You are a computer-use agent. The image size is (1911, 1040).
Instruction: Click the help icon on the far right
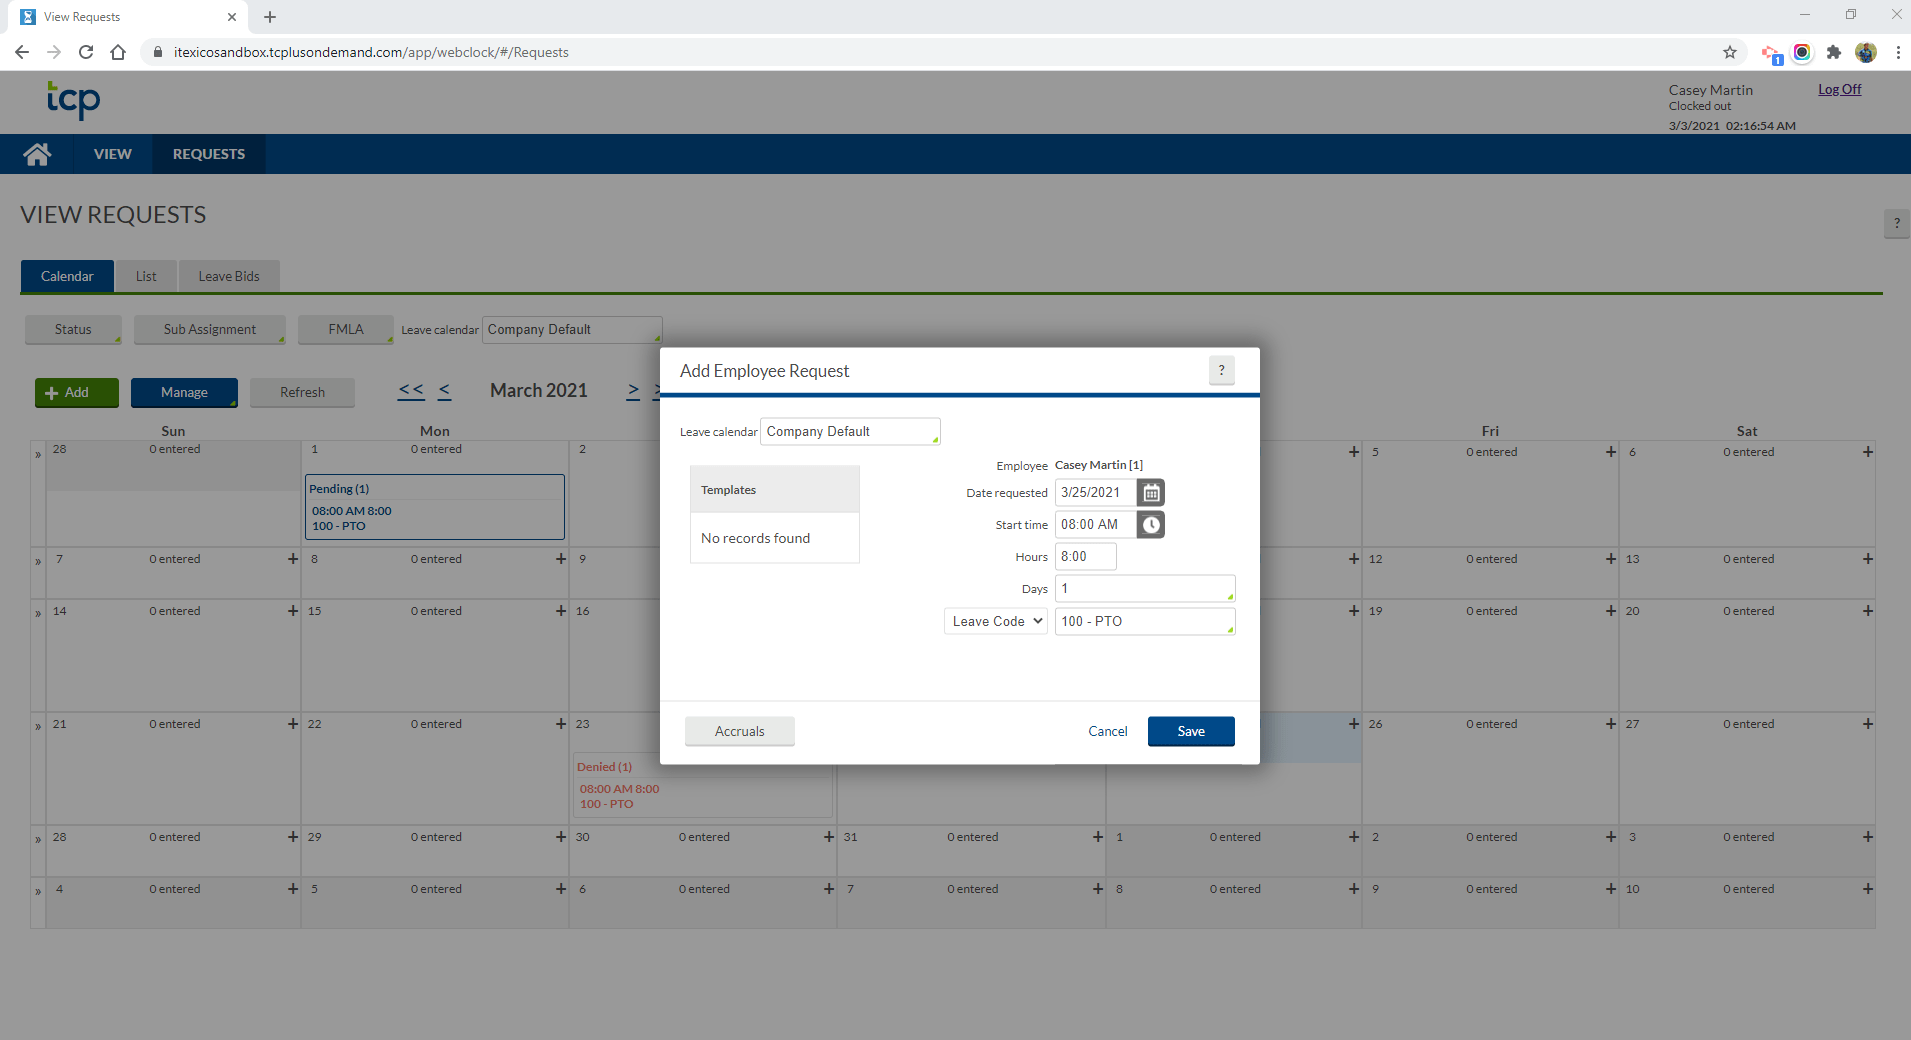click(x=1895, y=223)
